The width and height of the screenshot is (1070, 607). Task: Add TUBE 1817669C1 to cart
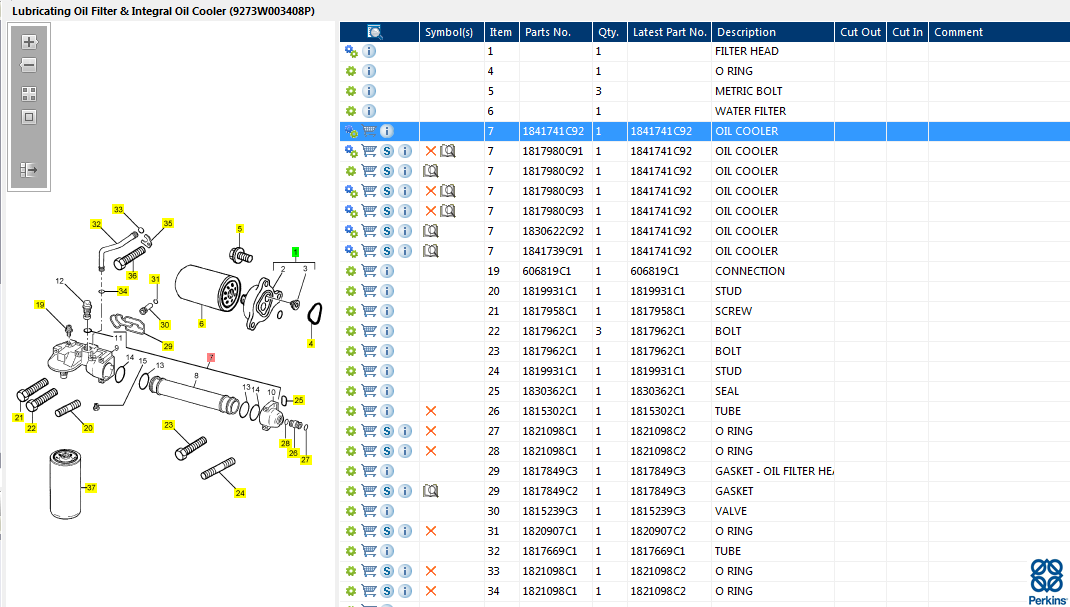369,550
